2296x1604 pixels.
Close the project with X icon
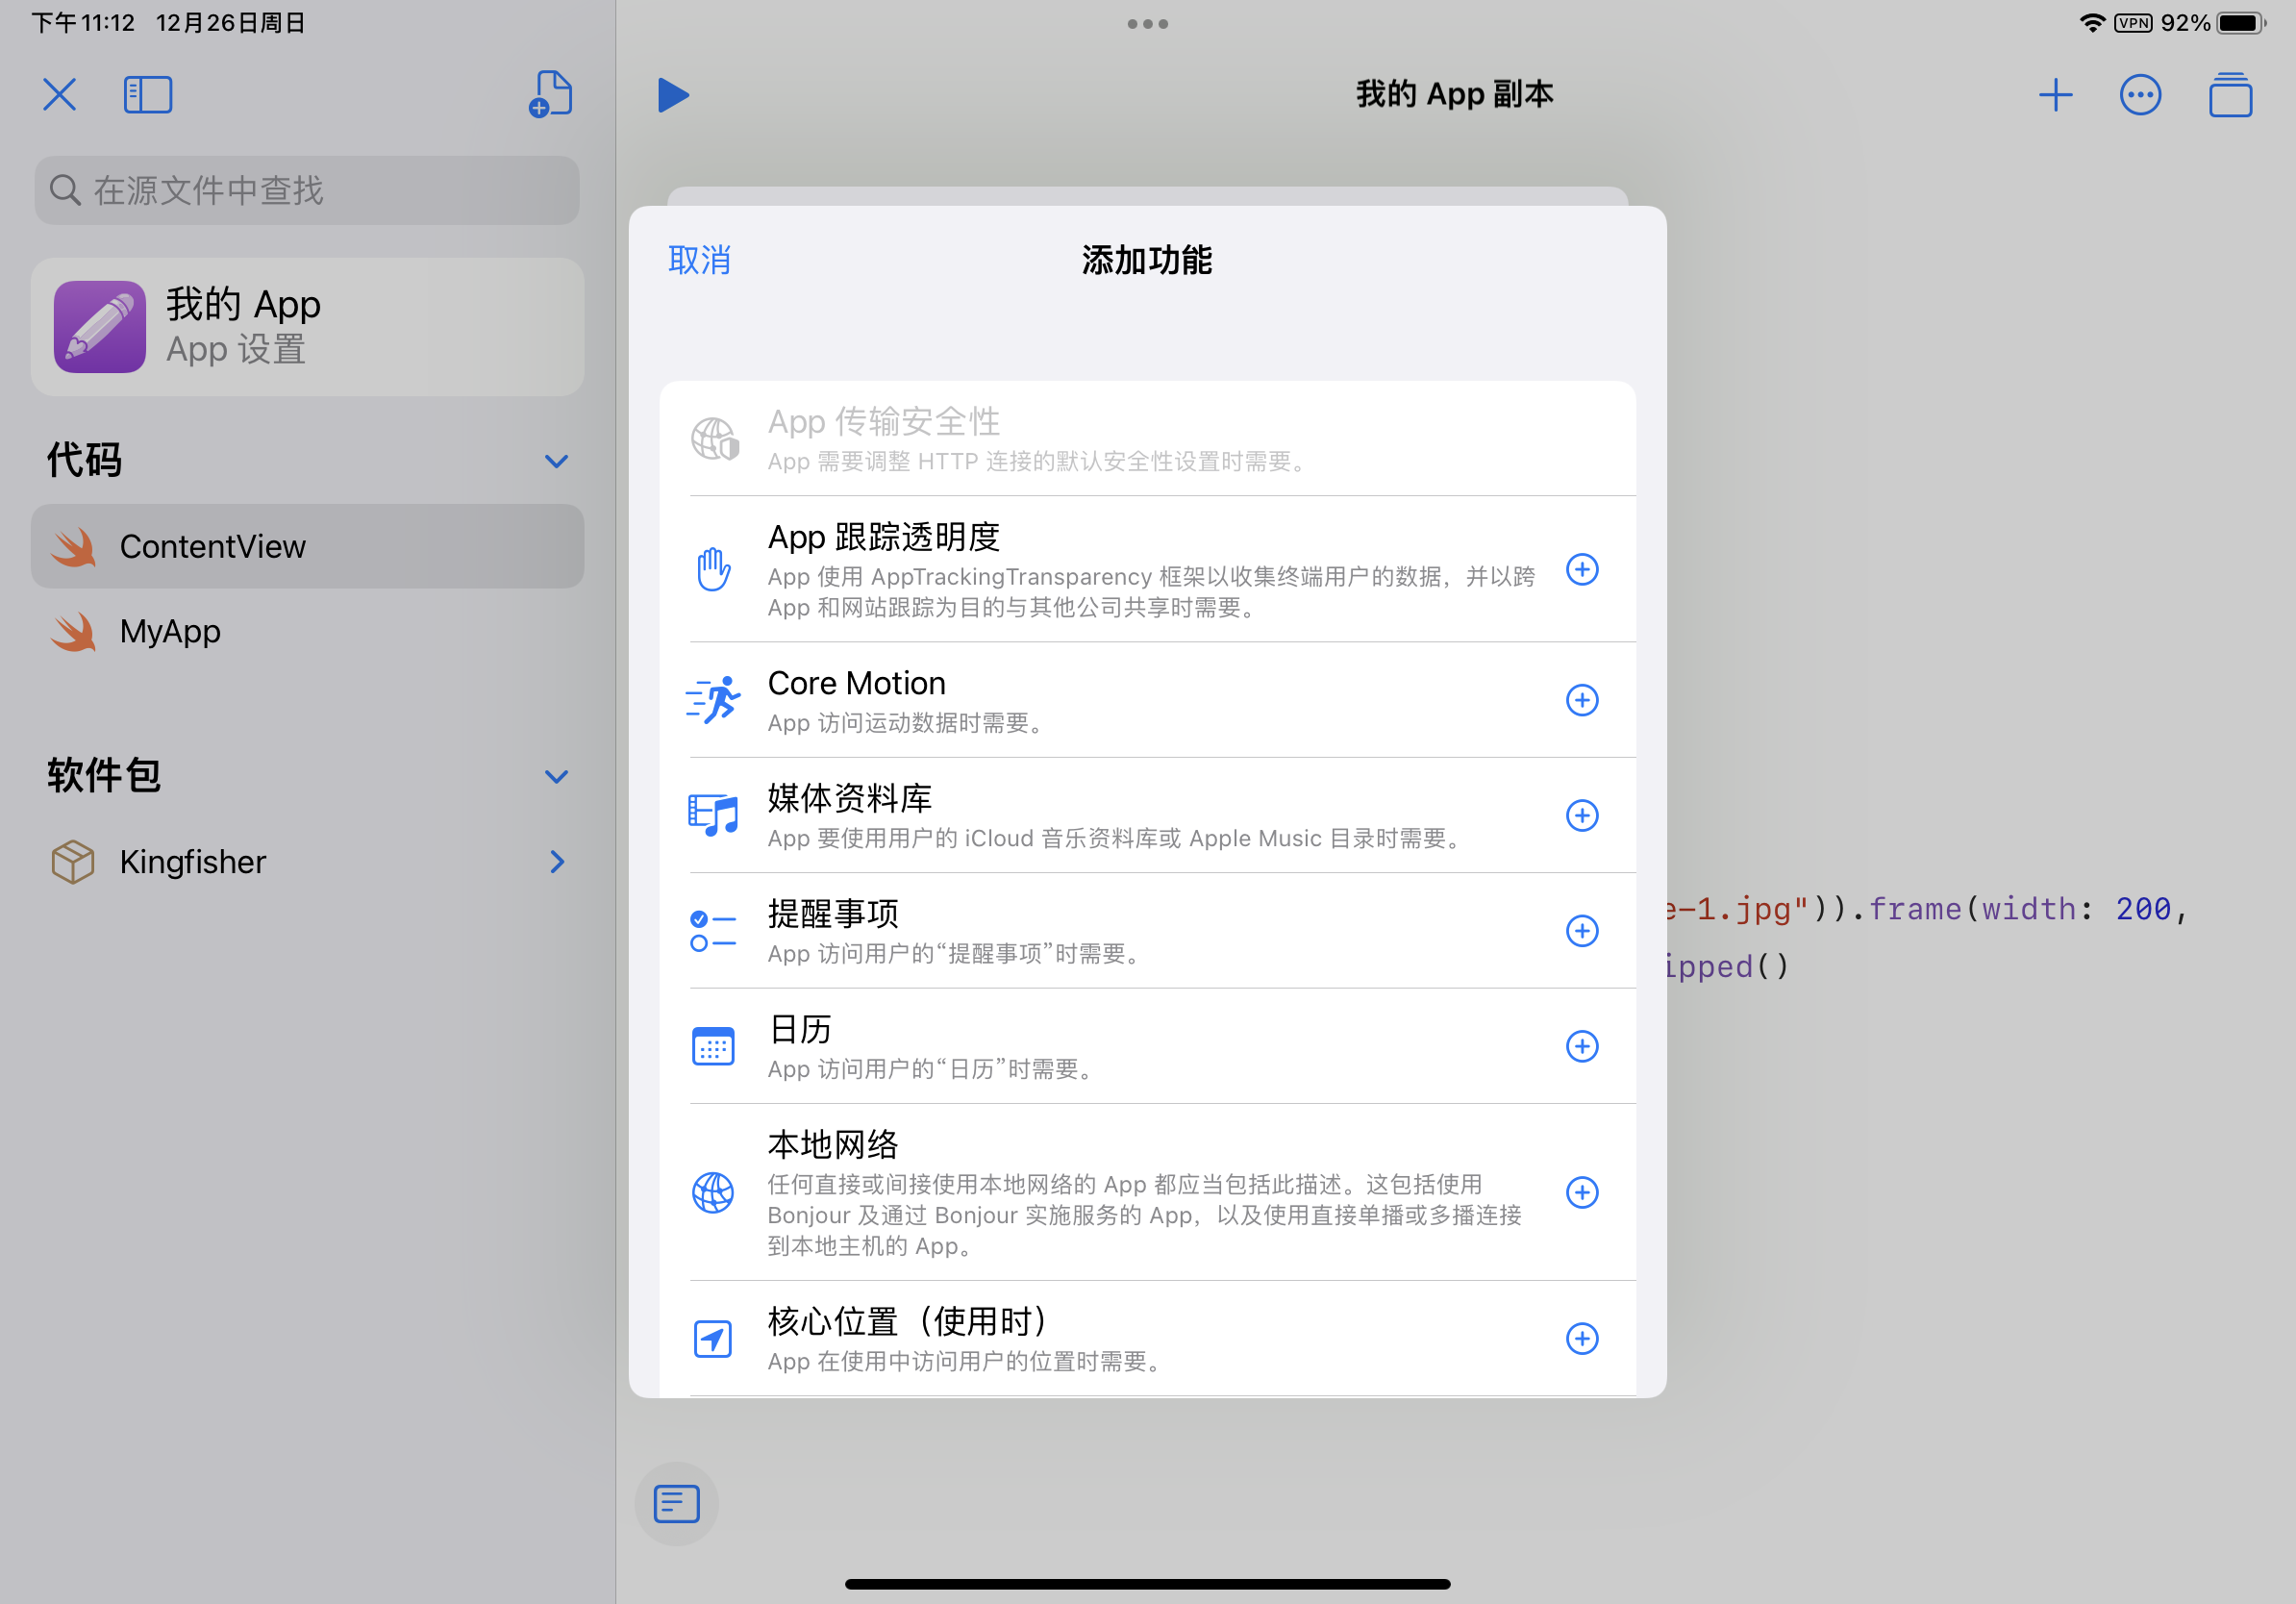(60, 95)
